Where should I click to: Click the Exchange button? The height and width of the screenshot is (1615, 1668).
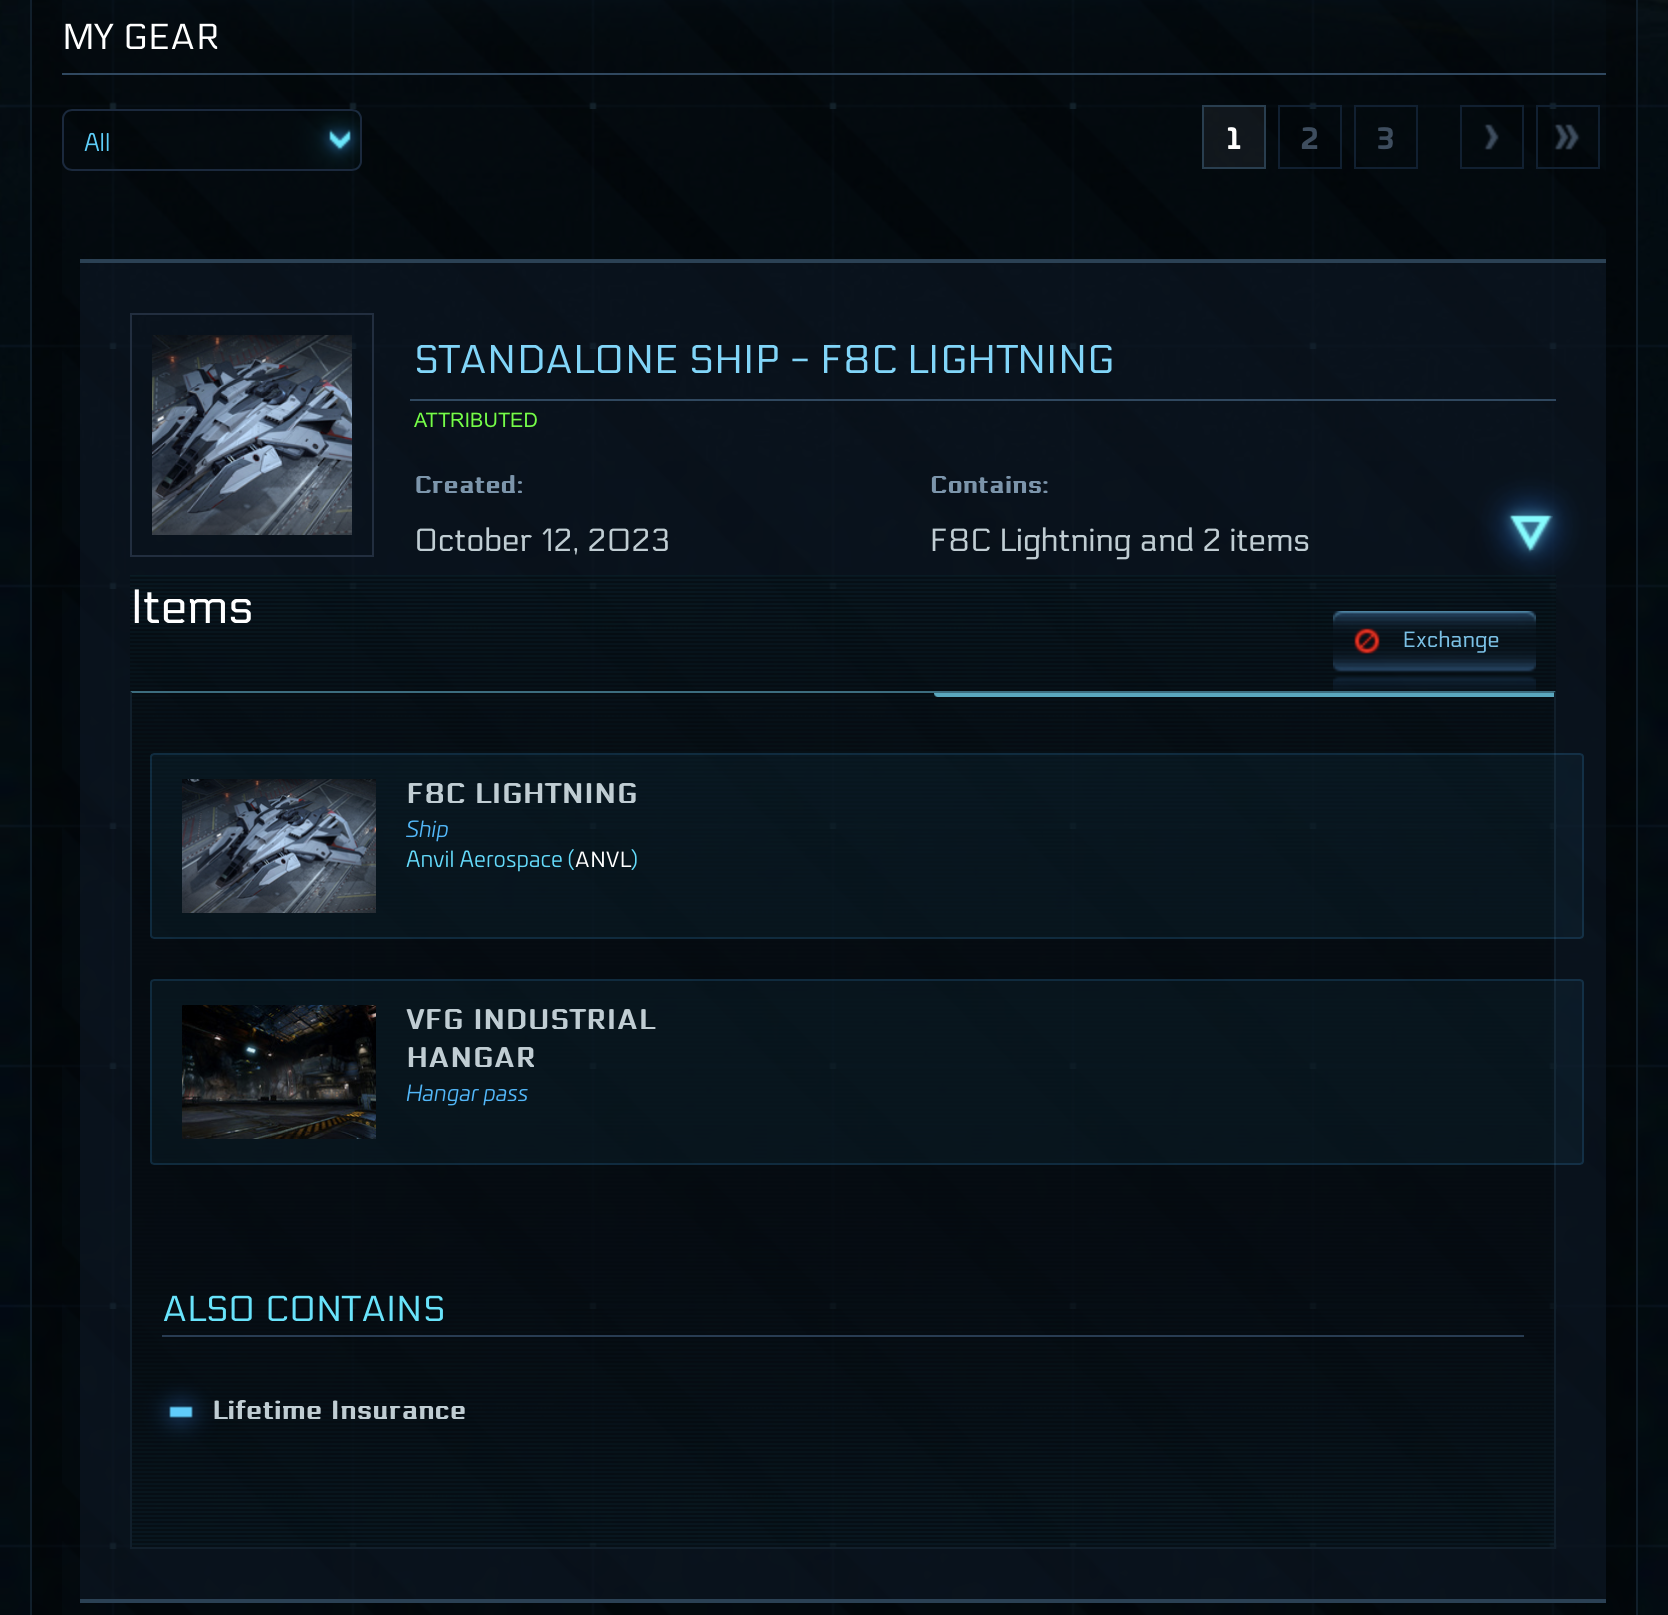[x=1434, y=640]
